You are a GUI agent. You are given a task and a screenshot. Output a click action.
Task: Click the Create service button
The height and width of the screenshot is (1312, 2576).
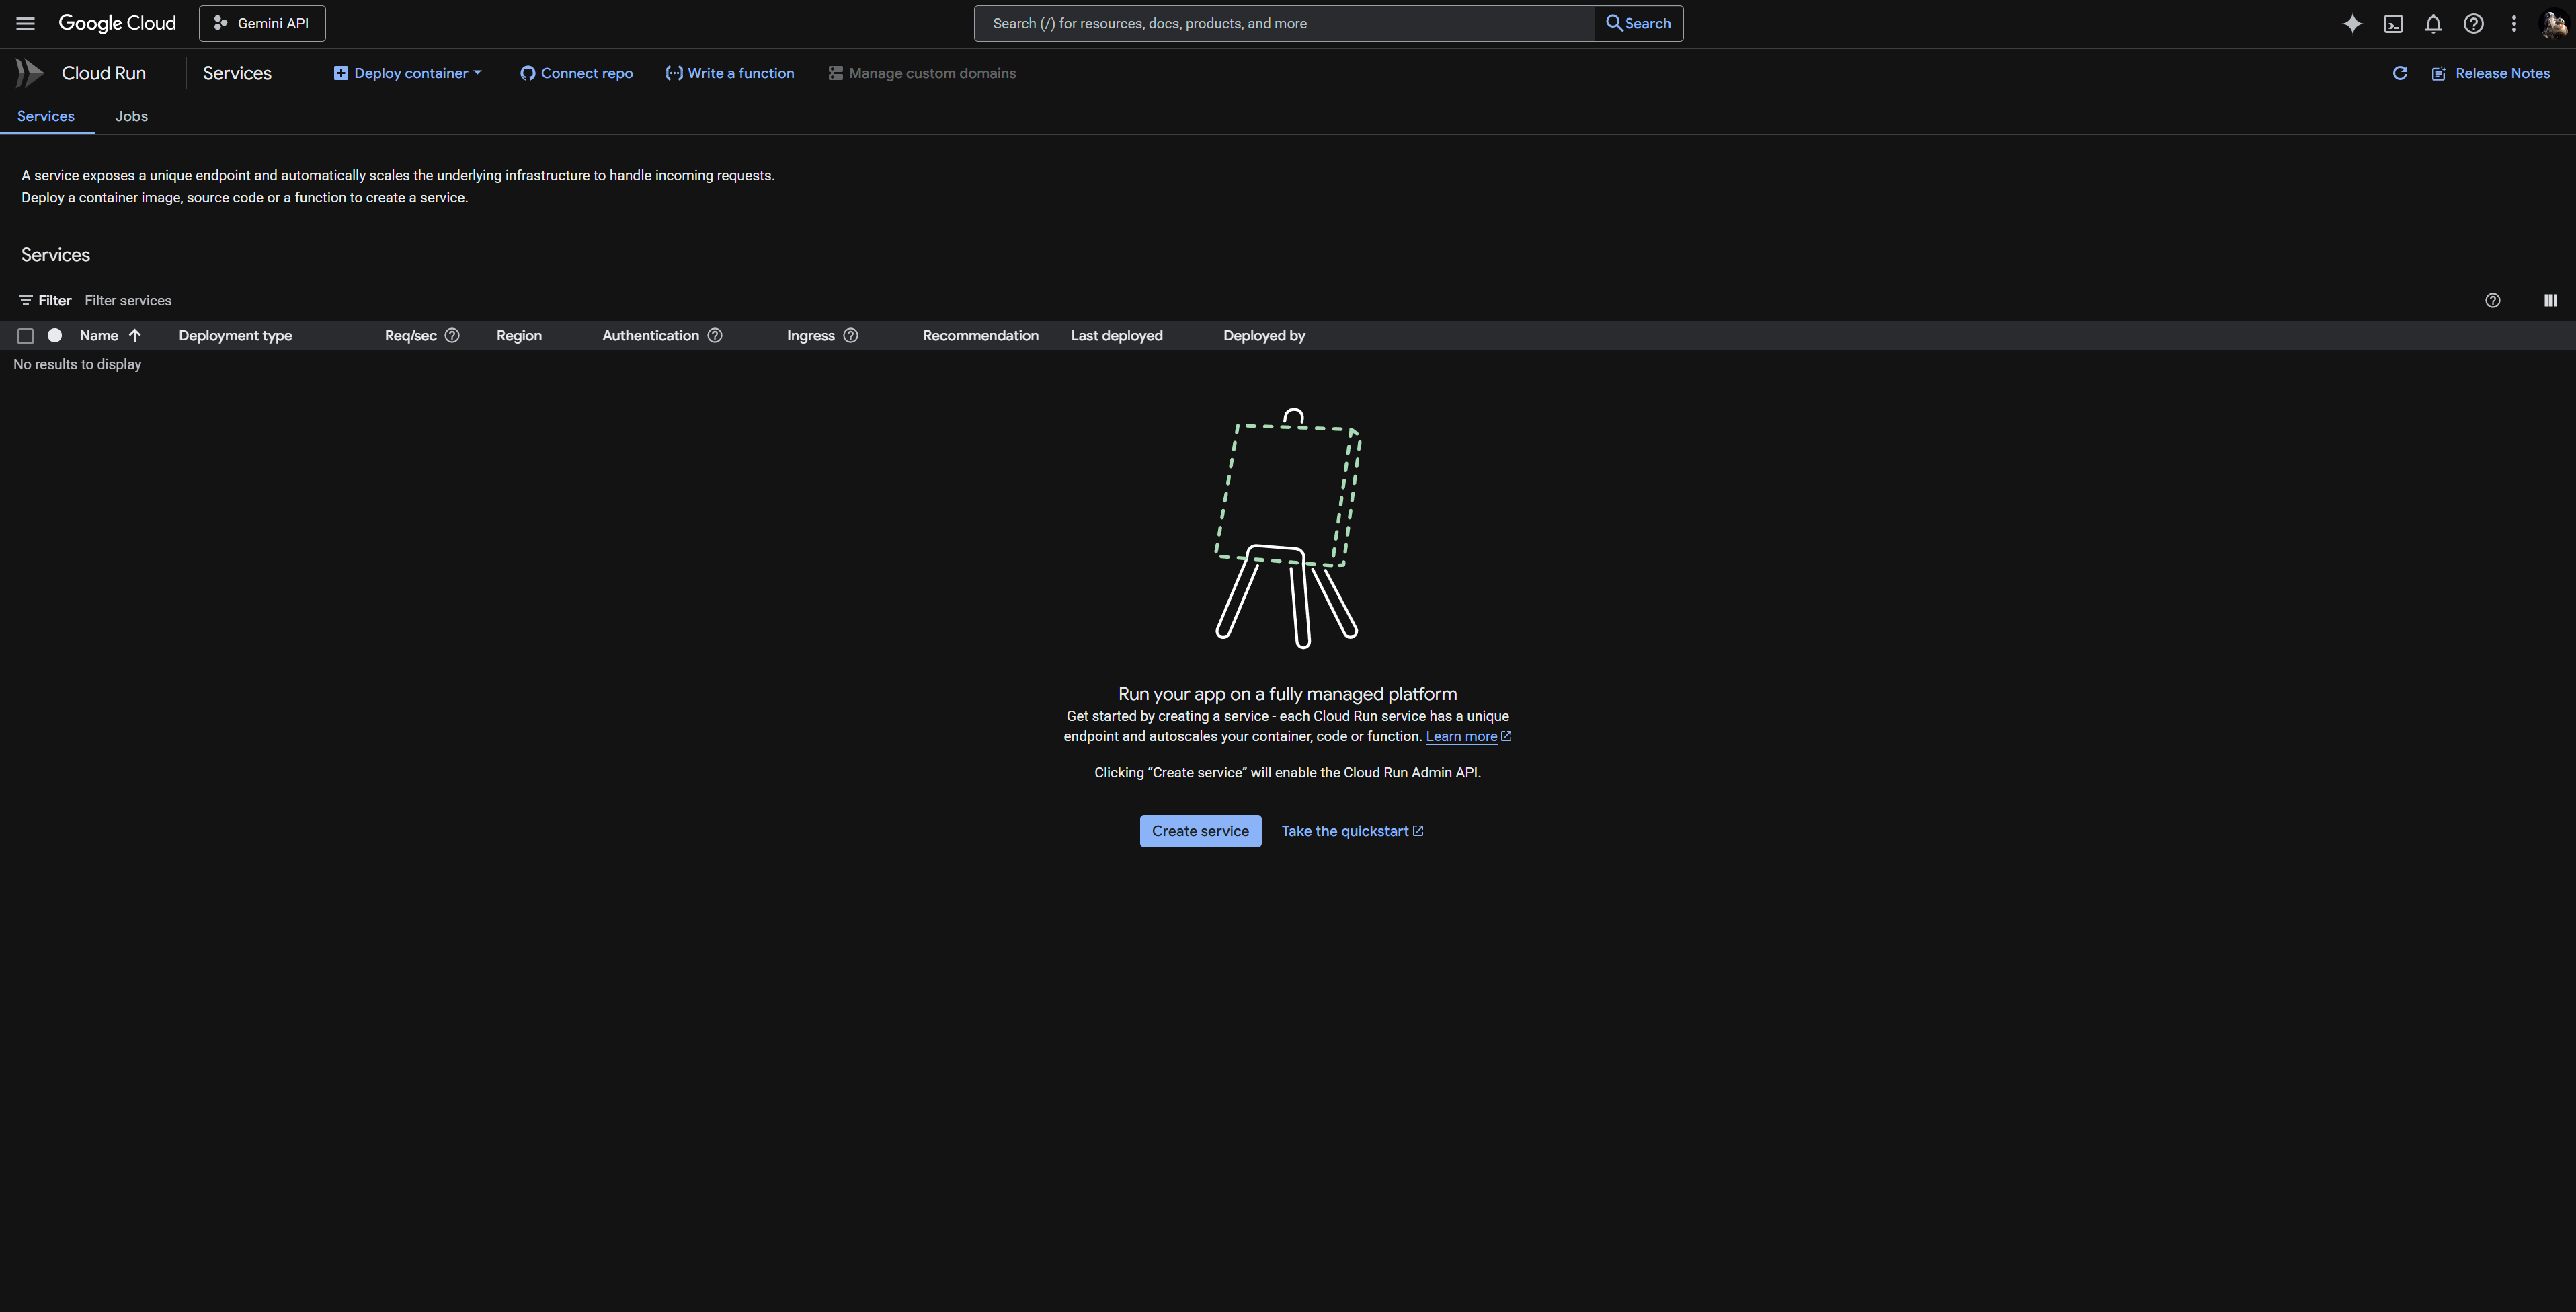[x=1200, y=831]
